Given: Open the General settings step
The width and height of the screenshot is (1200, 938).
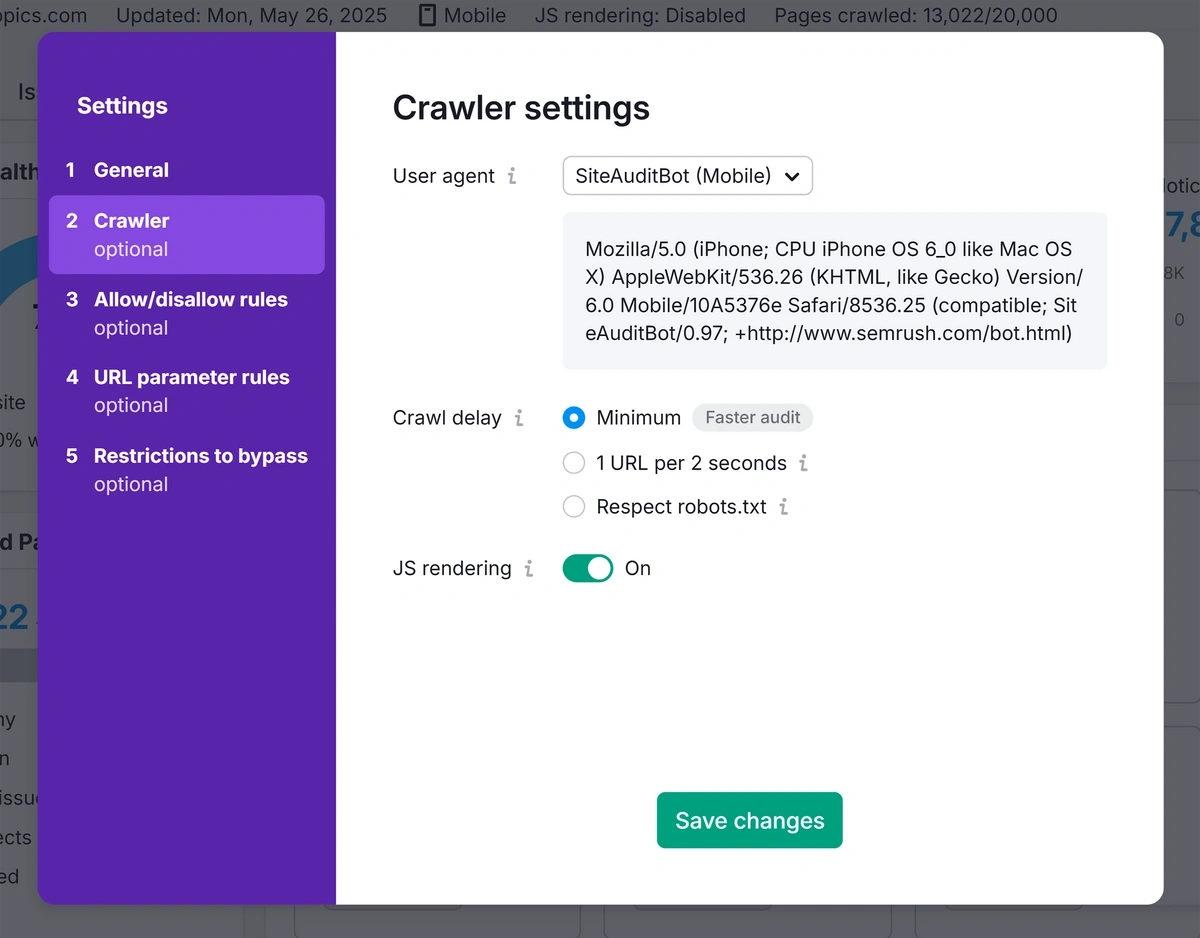Looking at the screenshot, I should (187, 170).
